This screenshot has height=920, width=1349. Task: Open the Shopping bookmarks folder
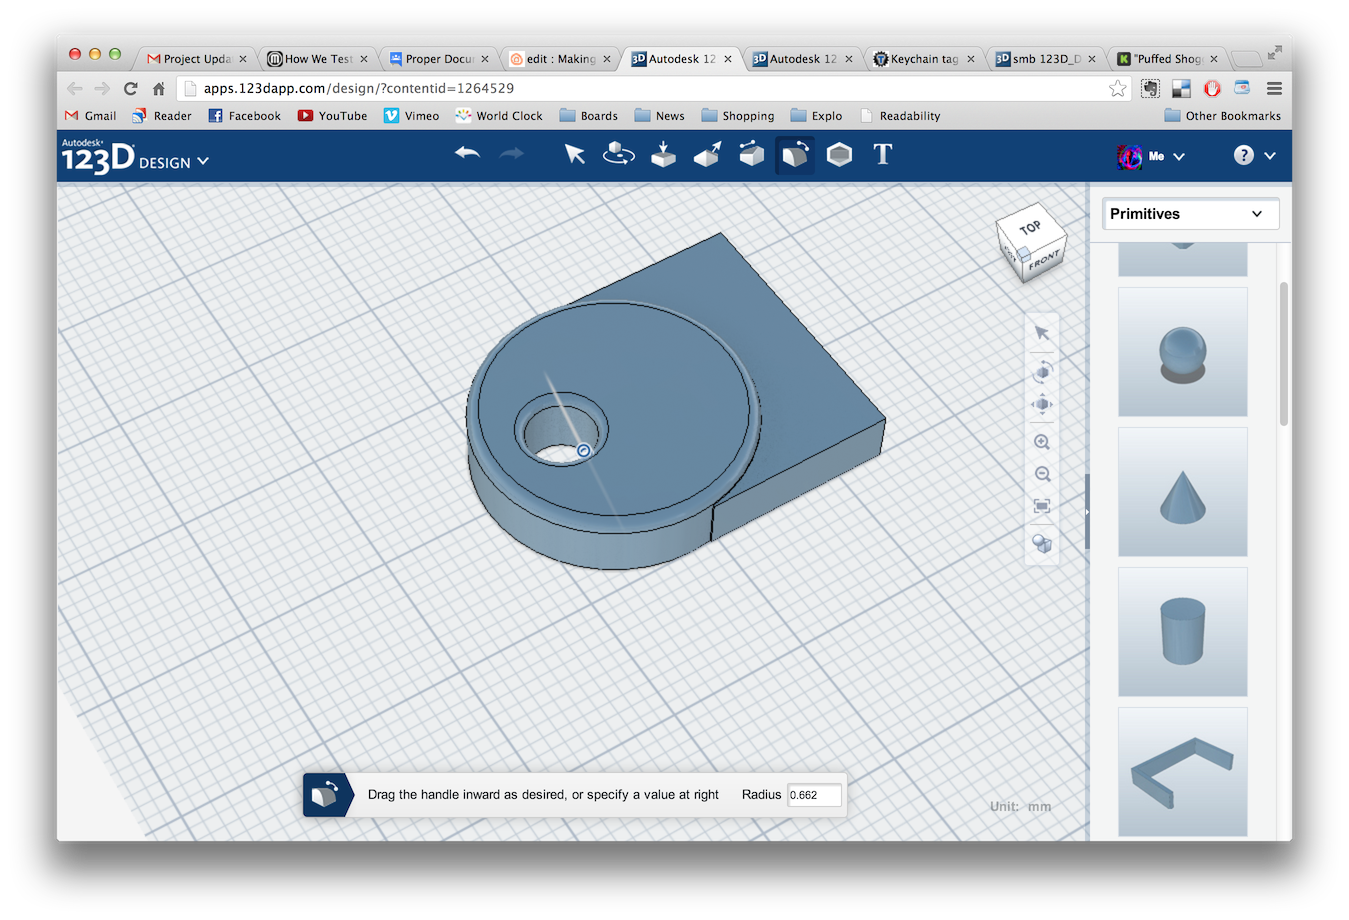click(x=738, y=116)
